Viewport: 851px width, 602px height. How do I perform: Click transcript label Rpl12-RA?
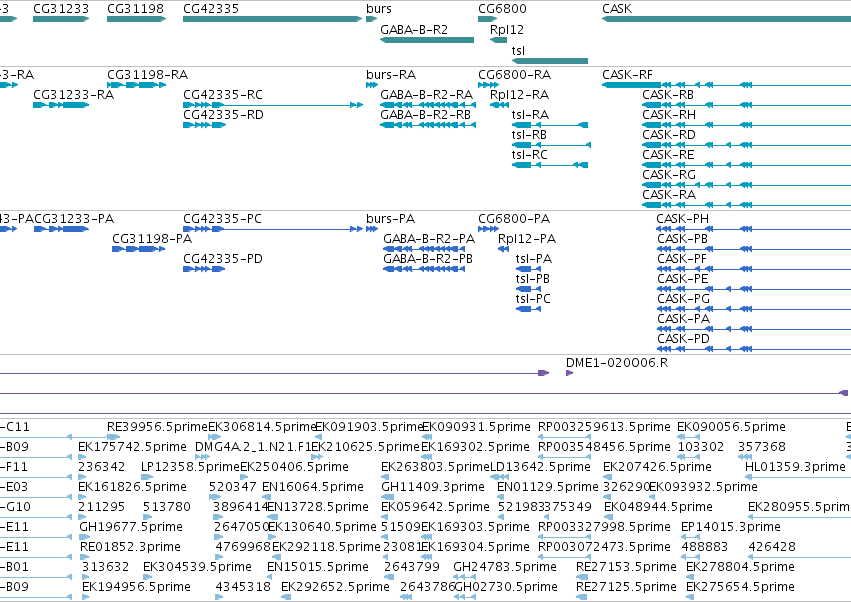pos(519,94)
